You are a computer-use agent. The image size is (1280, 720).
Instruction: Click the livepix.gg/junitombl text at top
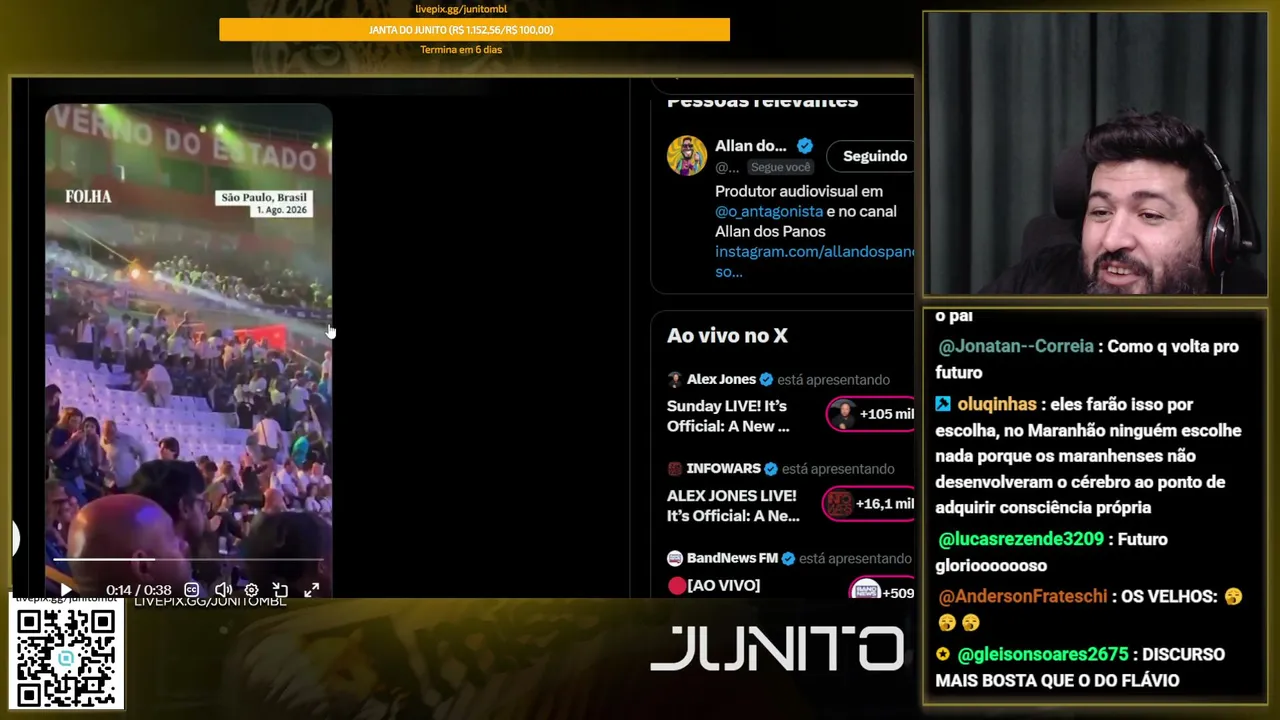tap(461, 9)
